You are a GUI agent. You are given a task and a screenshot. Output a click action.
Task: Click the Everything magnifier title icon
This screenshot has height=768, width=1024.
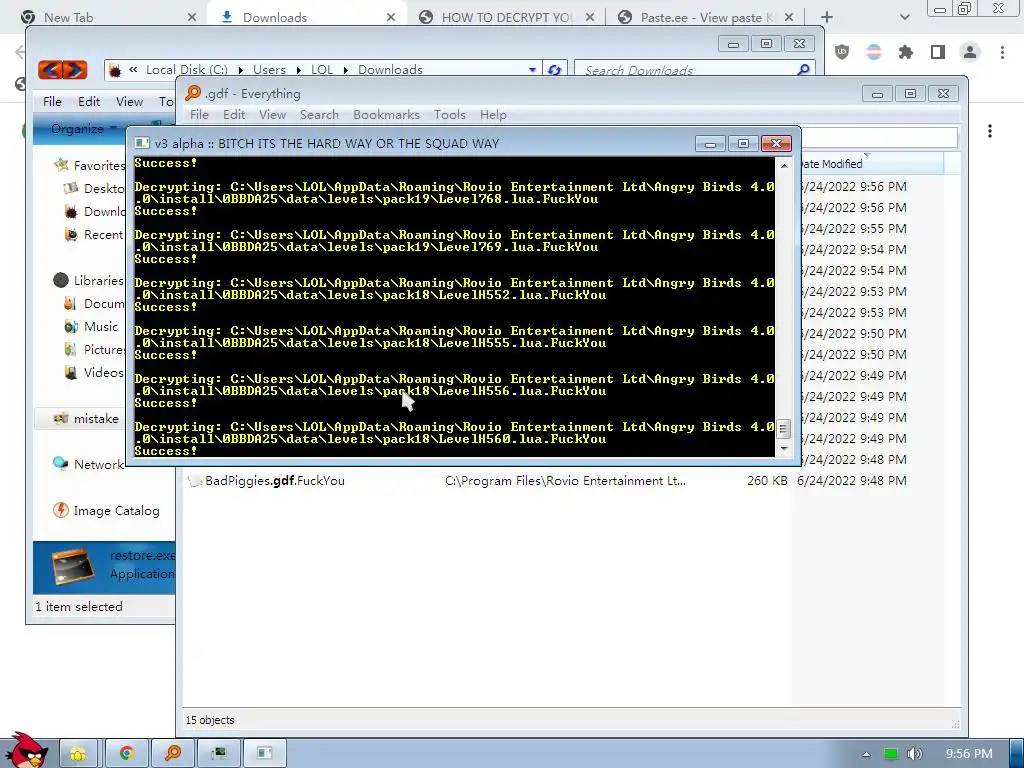pyautogui.click(x=193, y=93)
